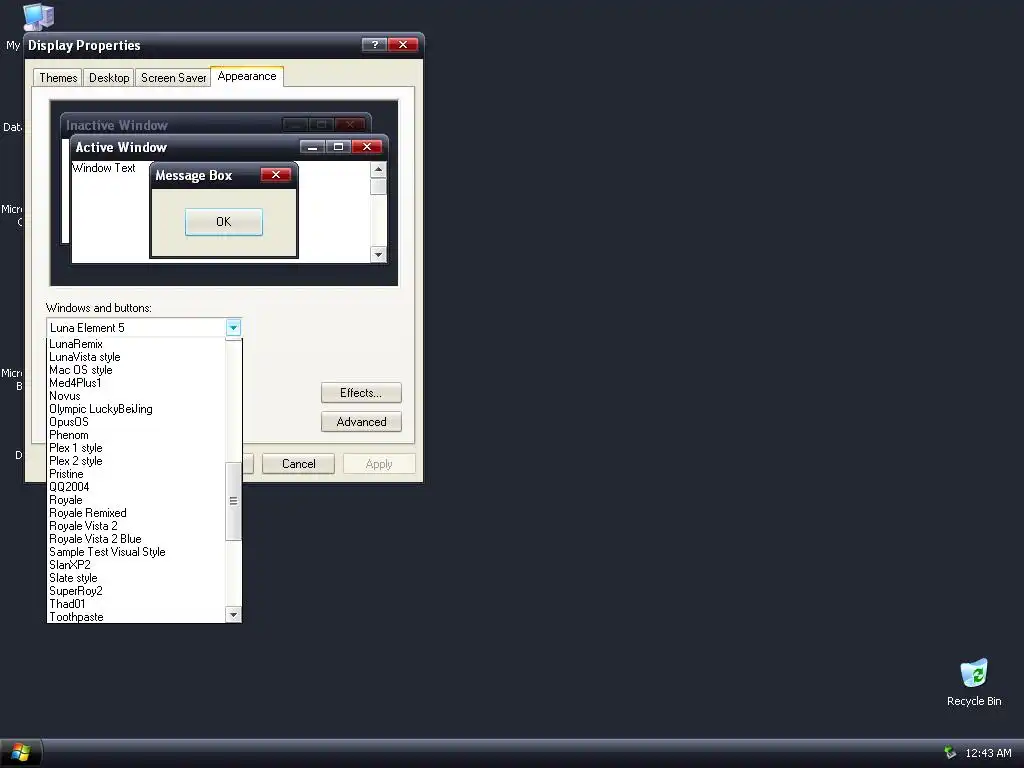1024x768 pixels.
Task: Close the Display Properties dialog
Action: point(403,44)
